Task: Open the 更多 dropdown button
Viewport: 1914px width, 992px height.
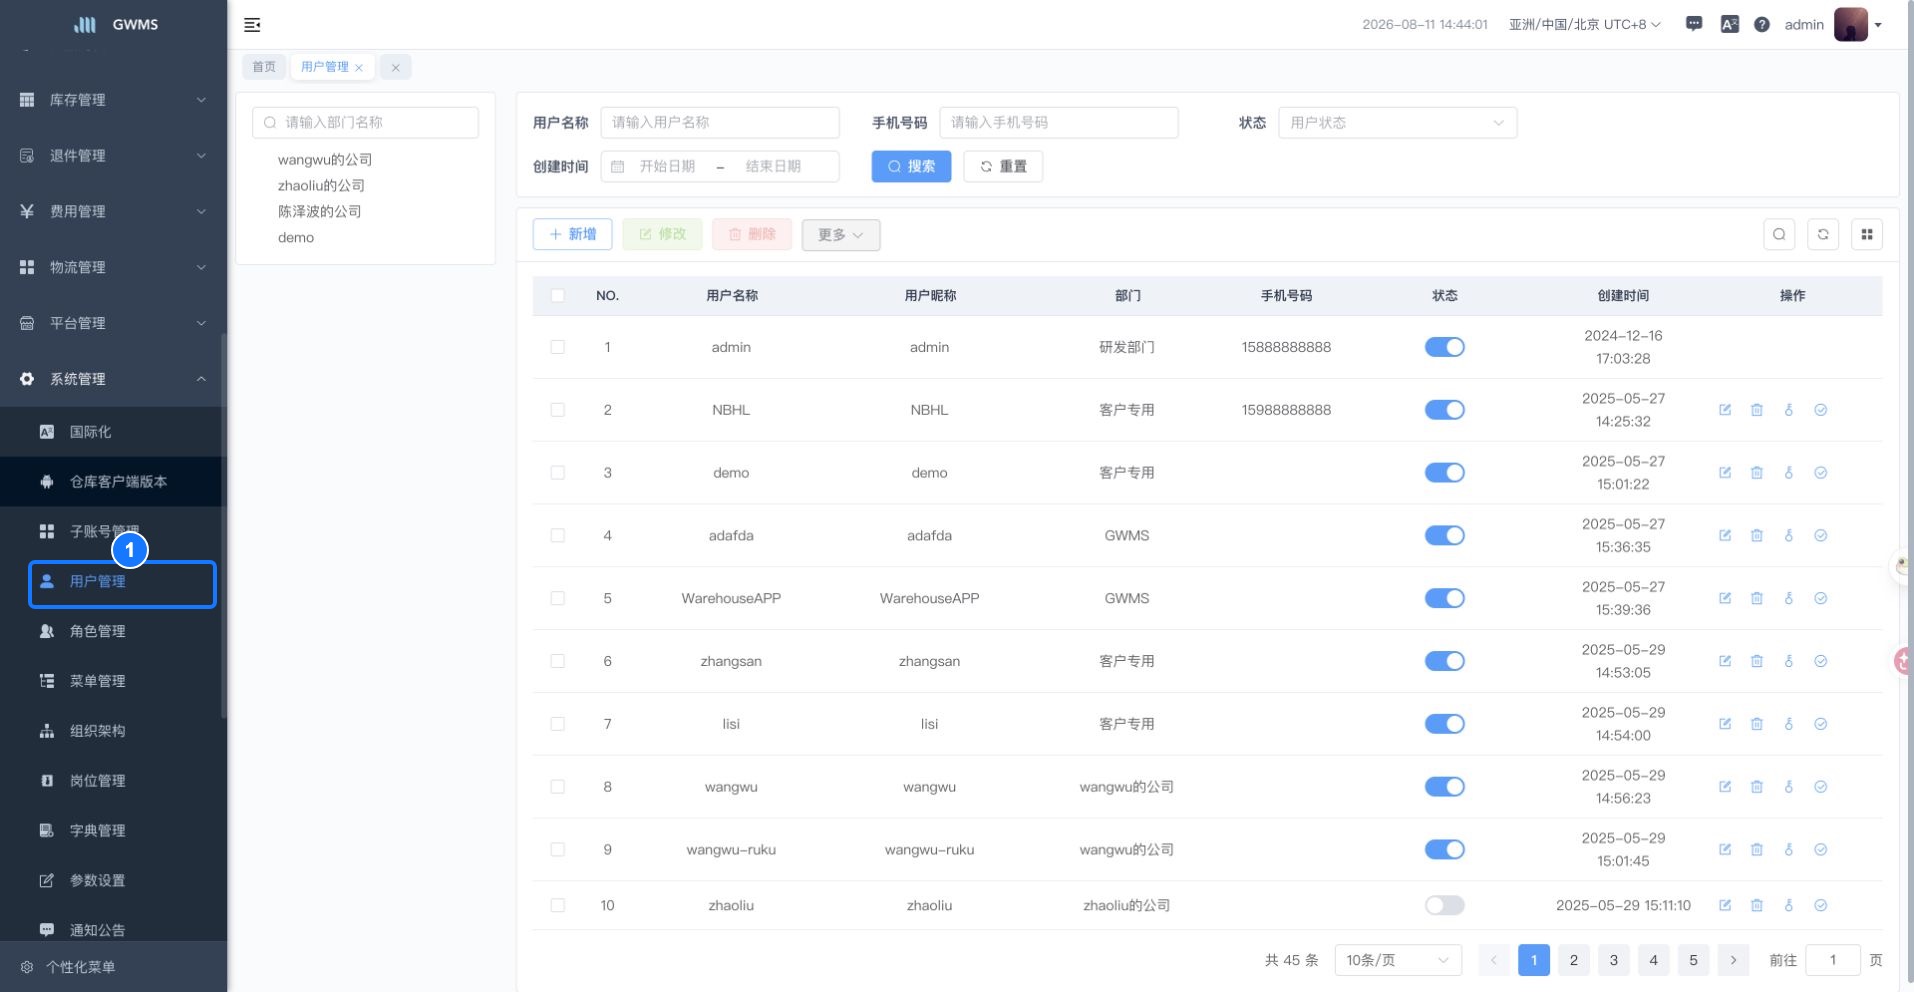Action: point(841,235)
